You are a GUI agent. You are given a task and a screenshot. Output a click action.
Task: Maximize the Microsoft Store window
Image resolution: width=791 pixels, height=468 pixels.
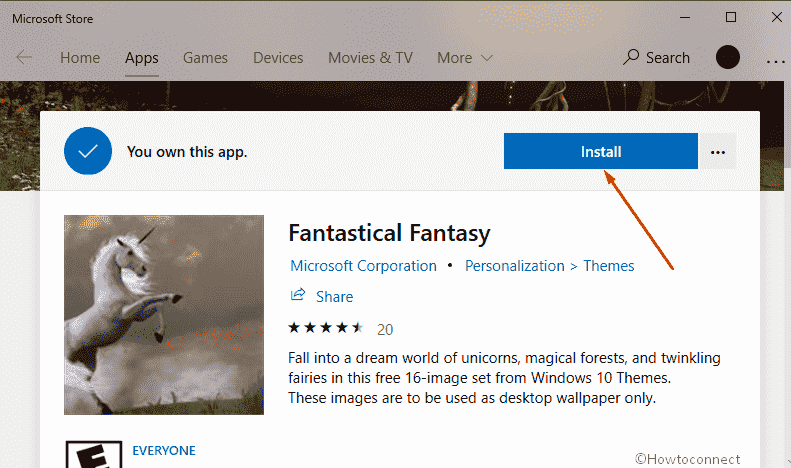(730, 18)
